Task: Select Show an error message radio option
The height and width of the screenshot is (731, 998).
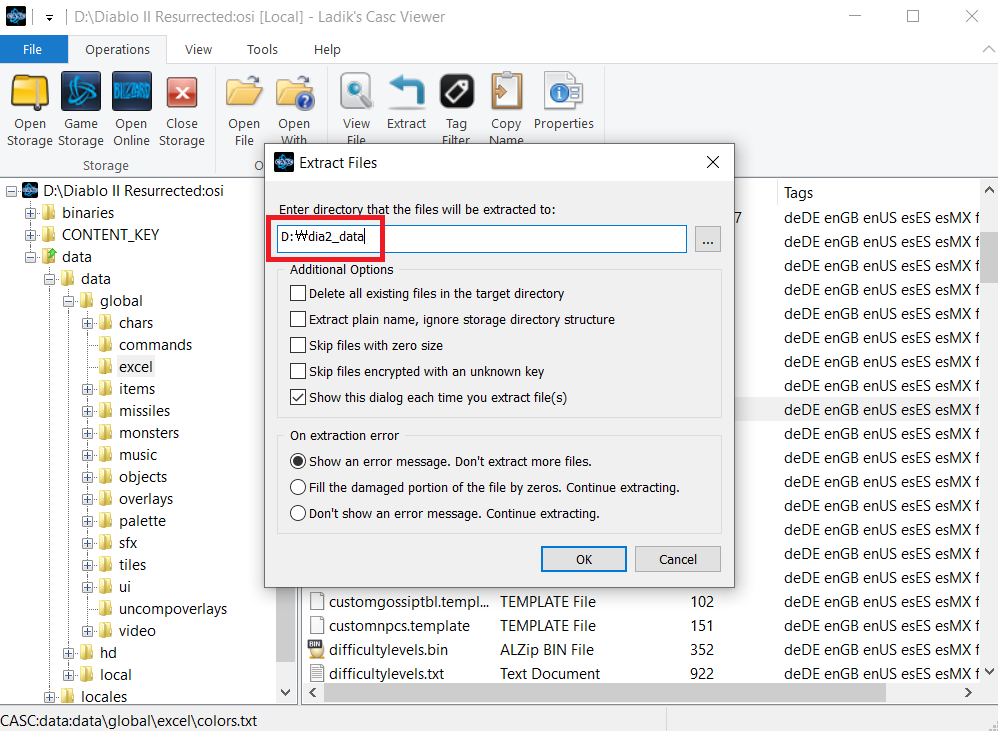Action: (x=298, y=461)
